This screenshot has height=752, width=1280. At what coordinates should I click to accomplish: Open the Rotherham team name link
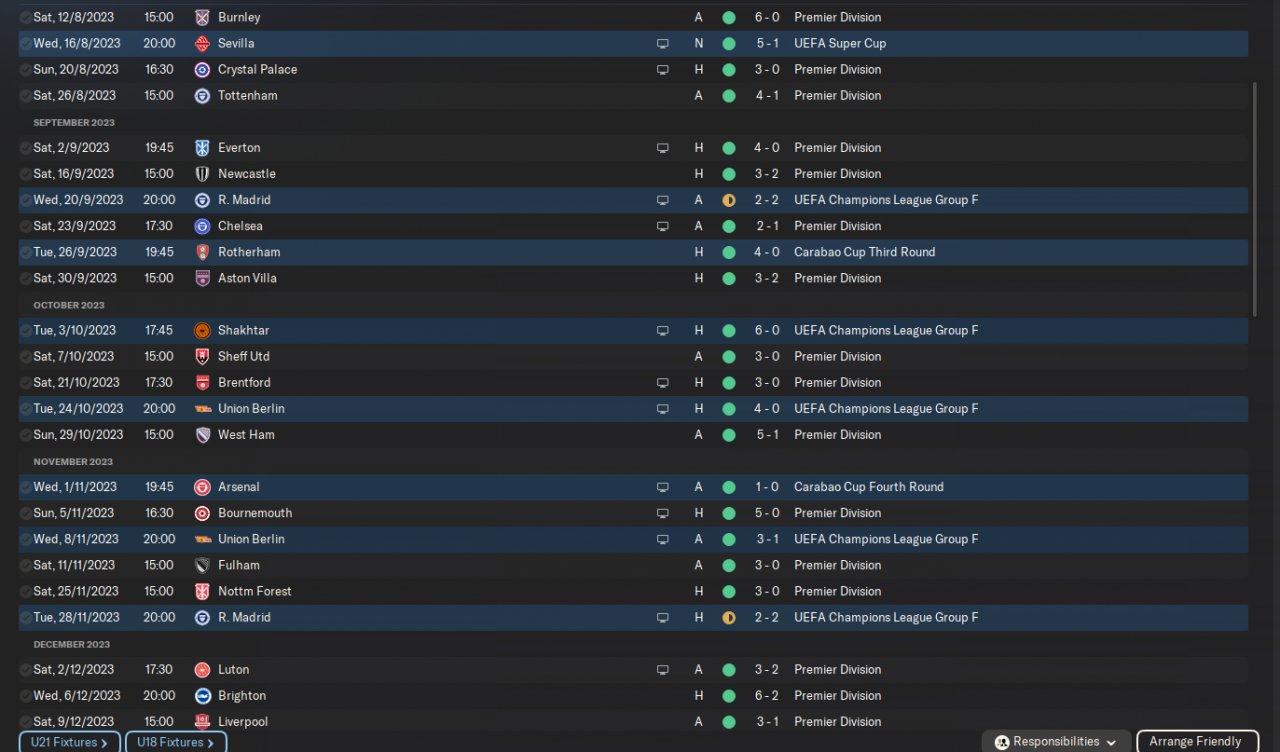(x=249, y=252)
